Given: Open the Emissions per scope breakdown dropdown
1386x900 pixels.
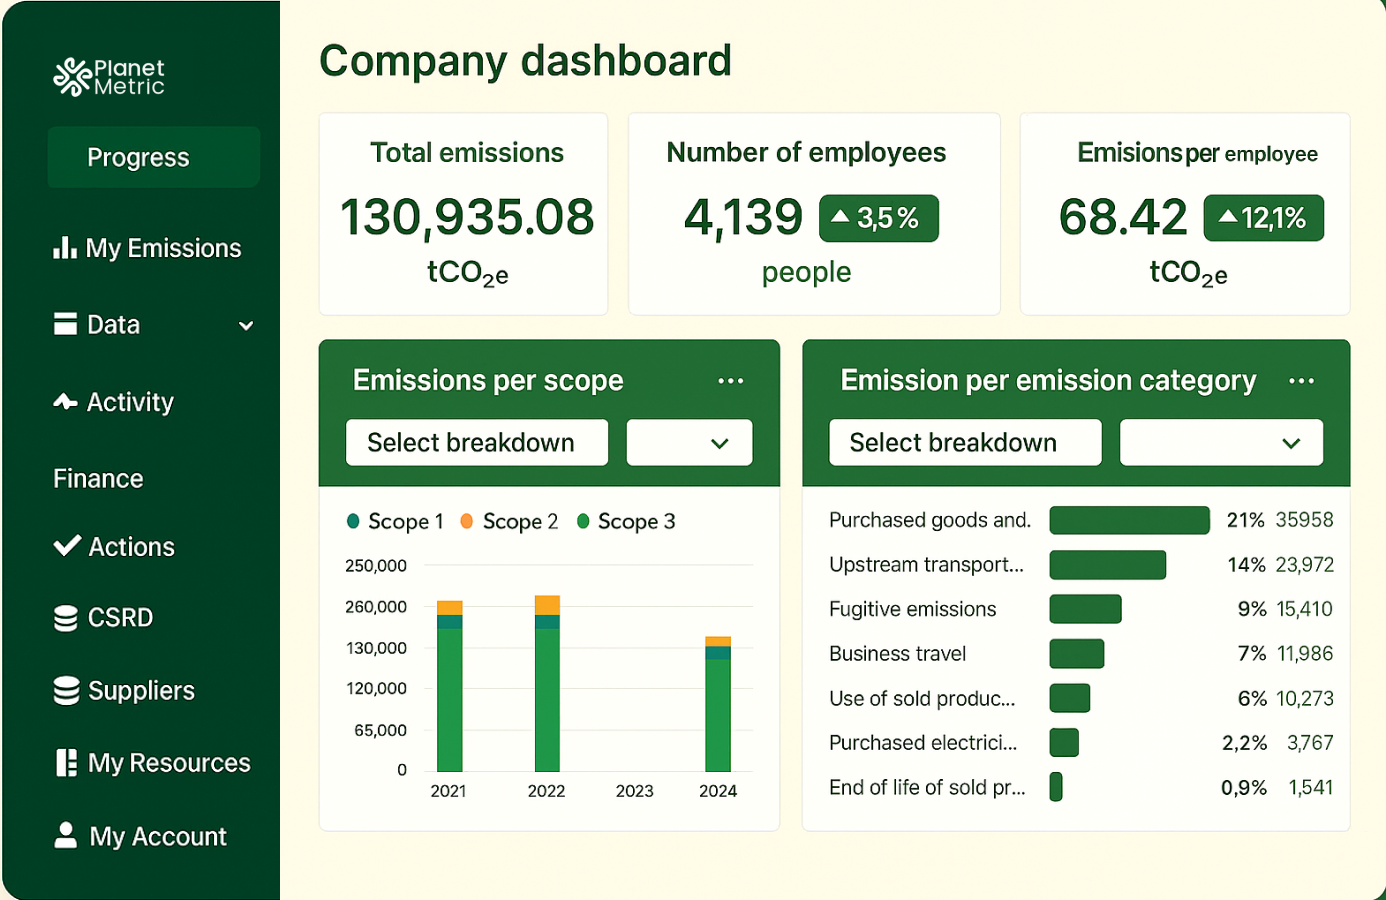Looking at the screenshot, I should tap(689, 443).
